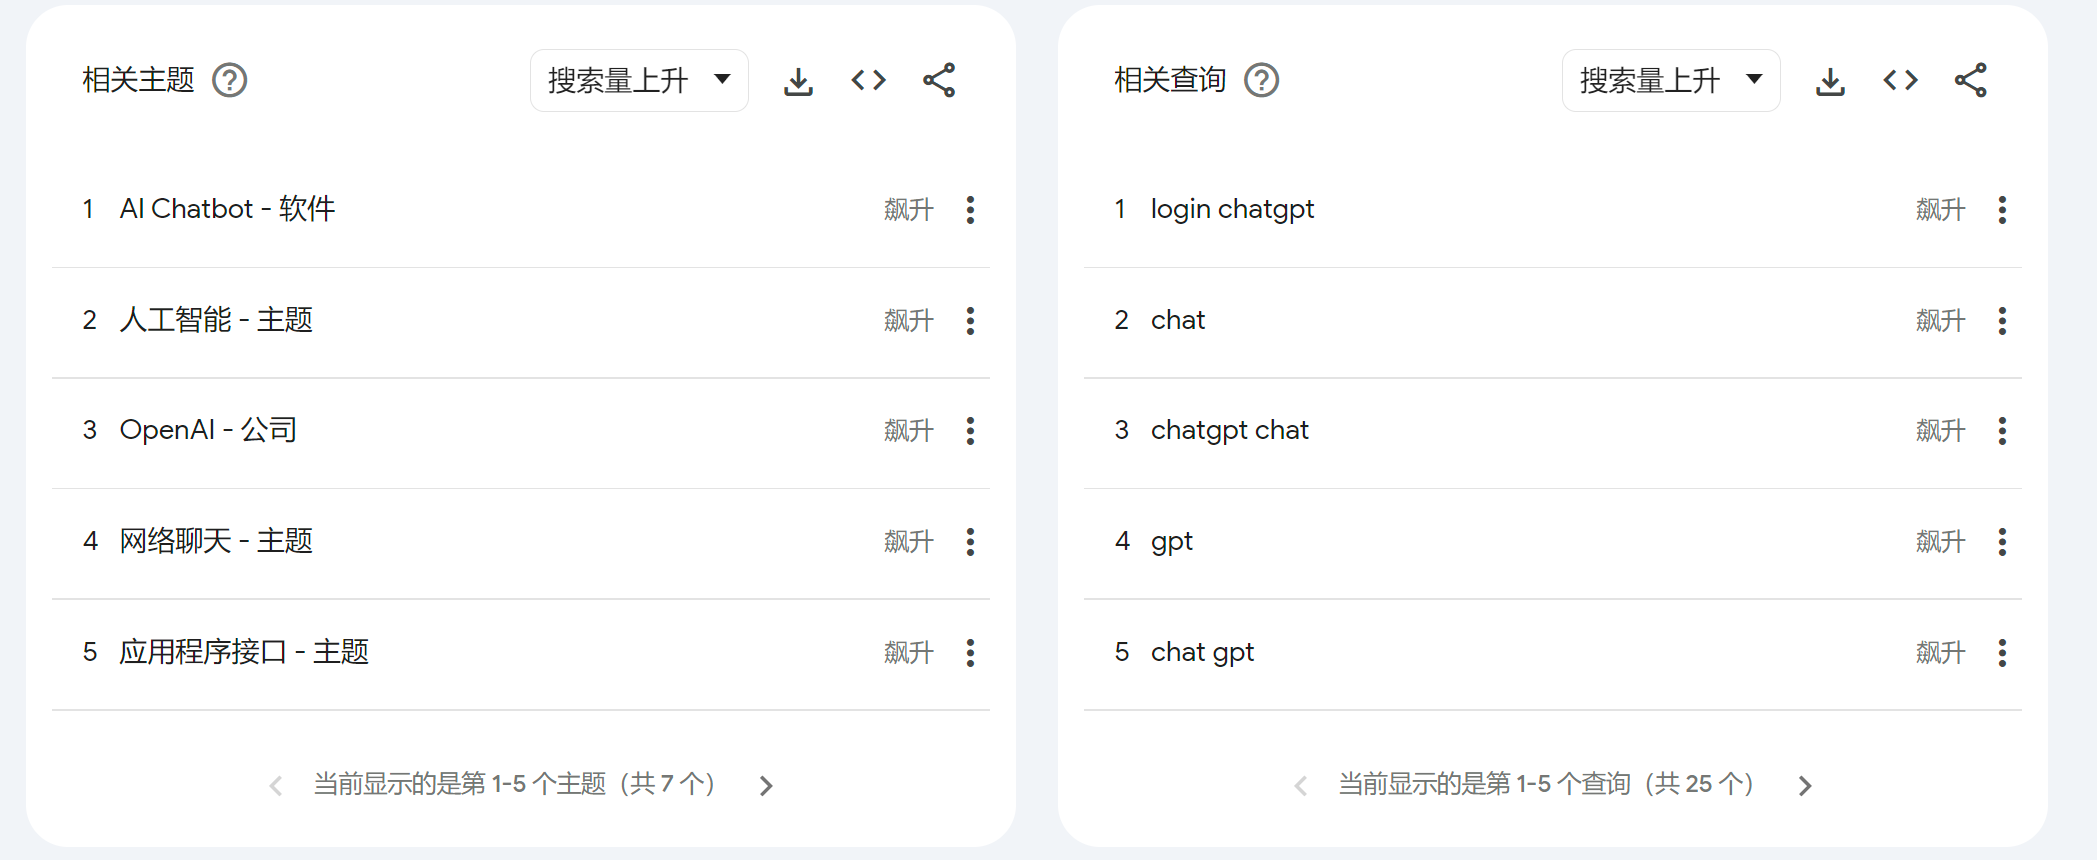
Task: Open more options for 应用程序接口 row
Action: [x=970, y=653]
